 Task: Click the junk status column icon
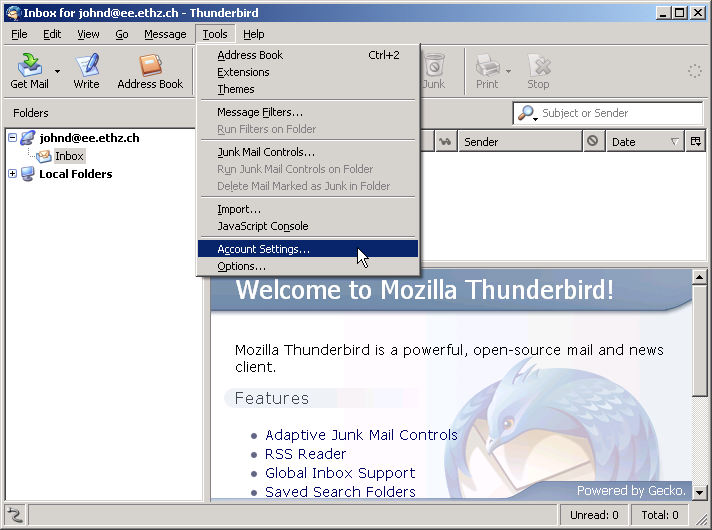point(593,142)
